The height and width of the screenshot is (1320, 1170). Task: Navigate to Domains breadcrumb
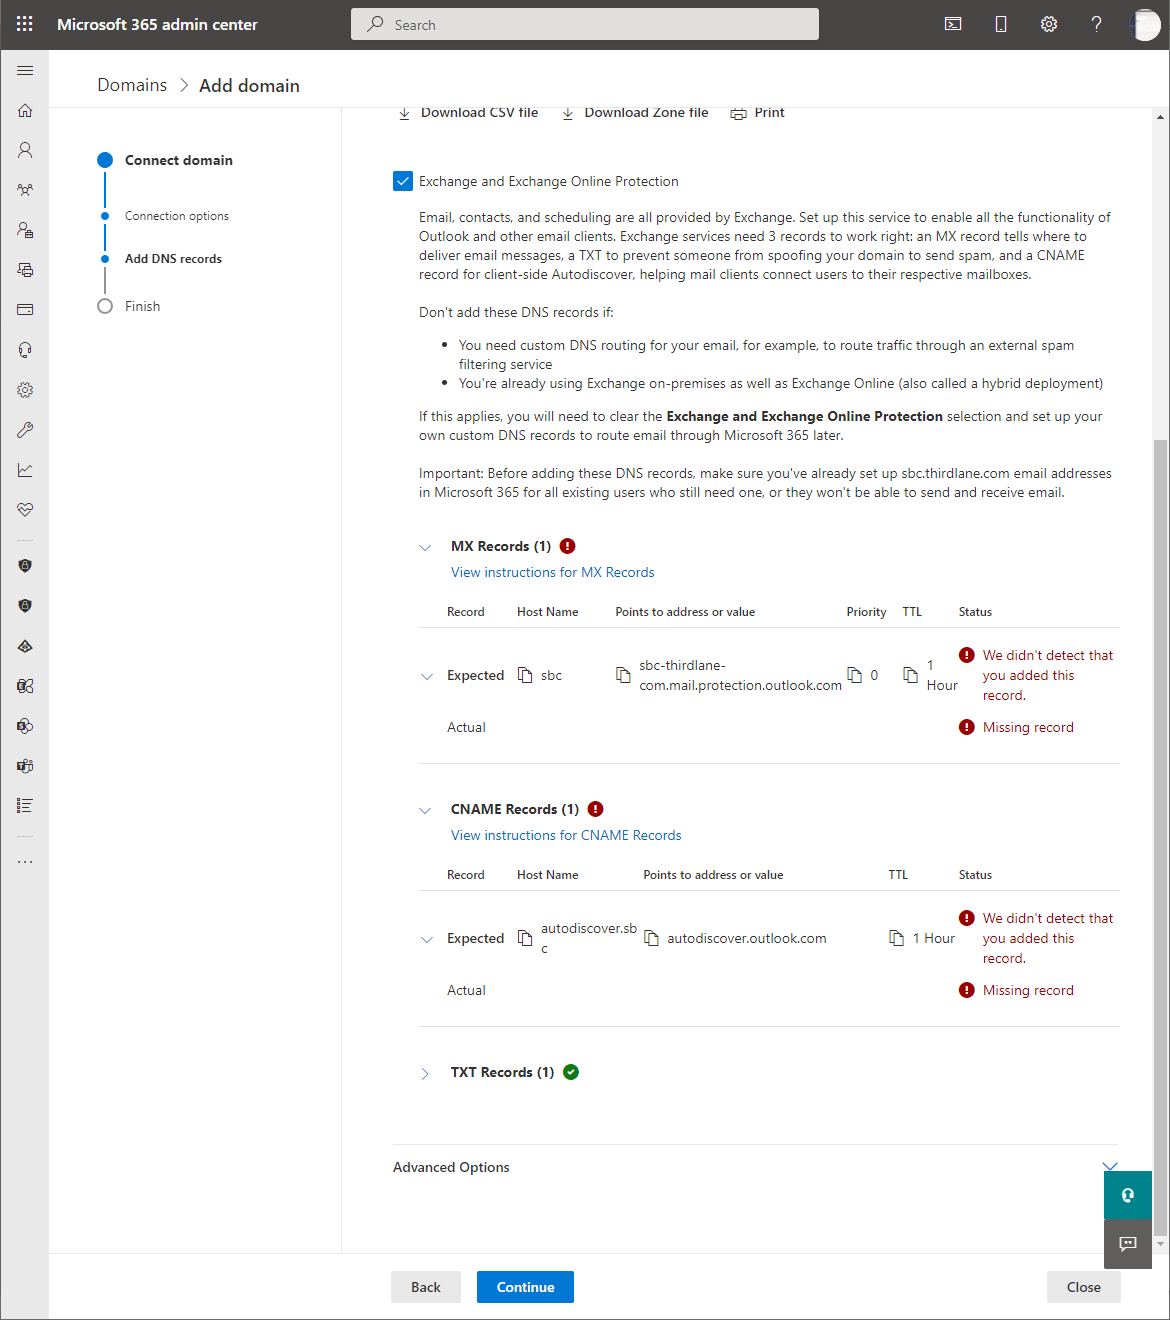pos(132,85)
